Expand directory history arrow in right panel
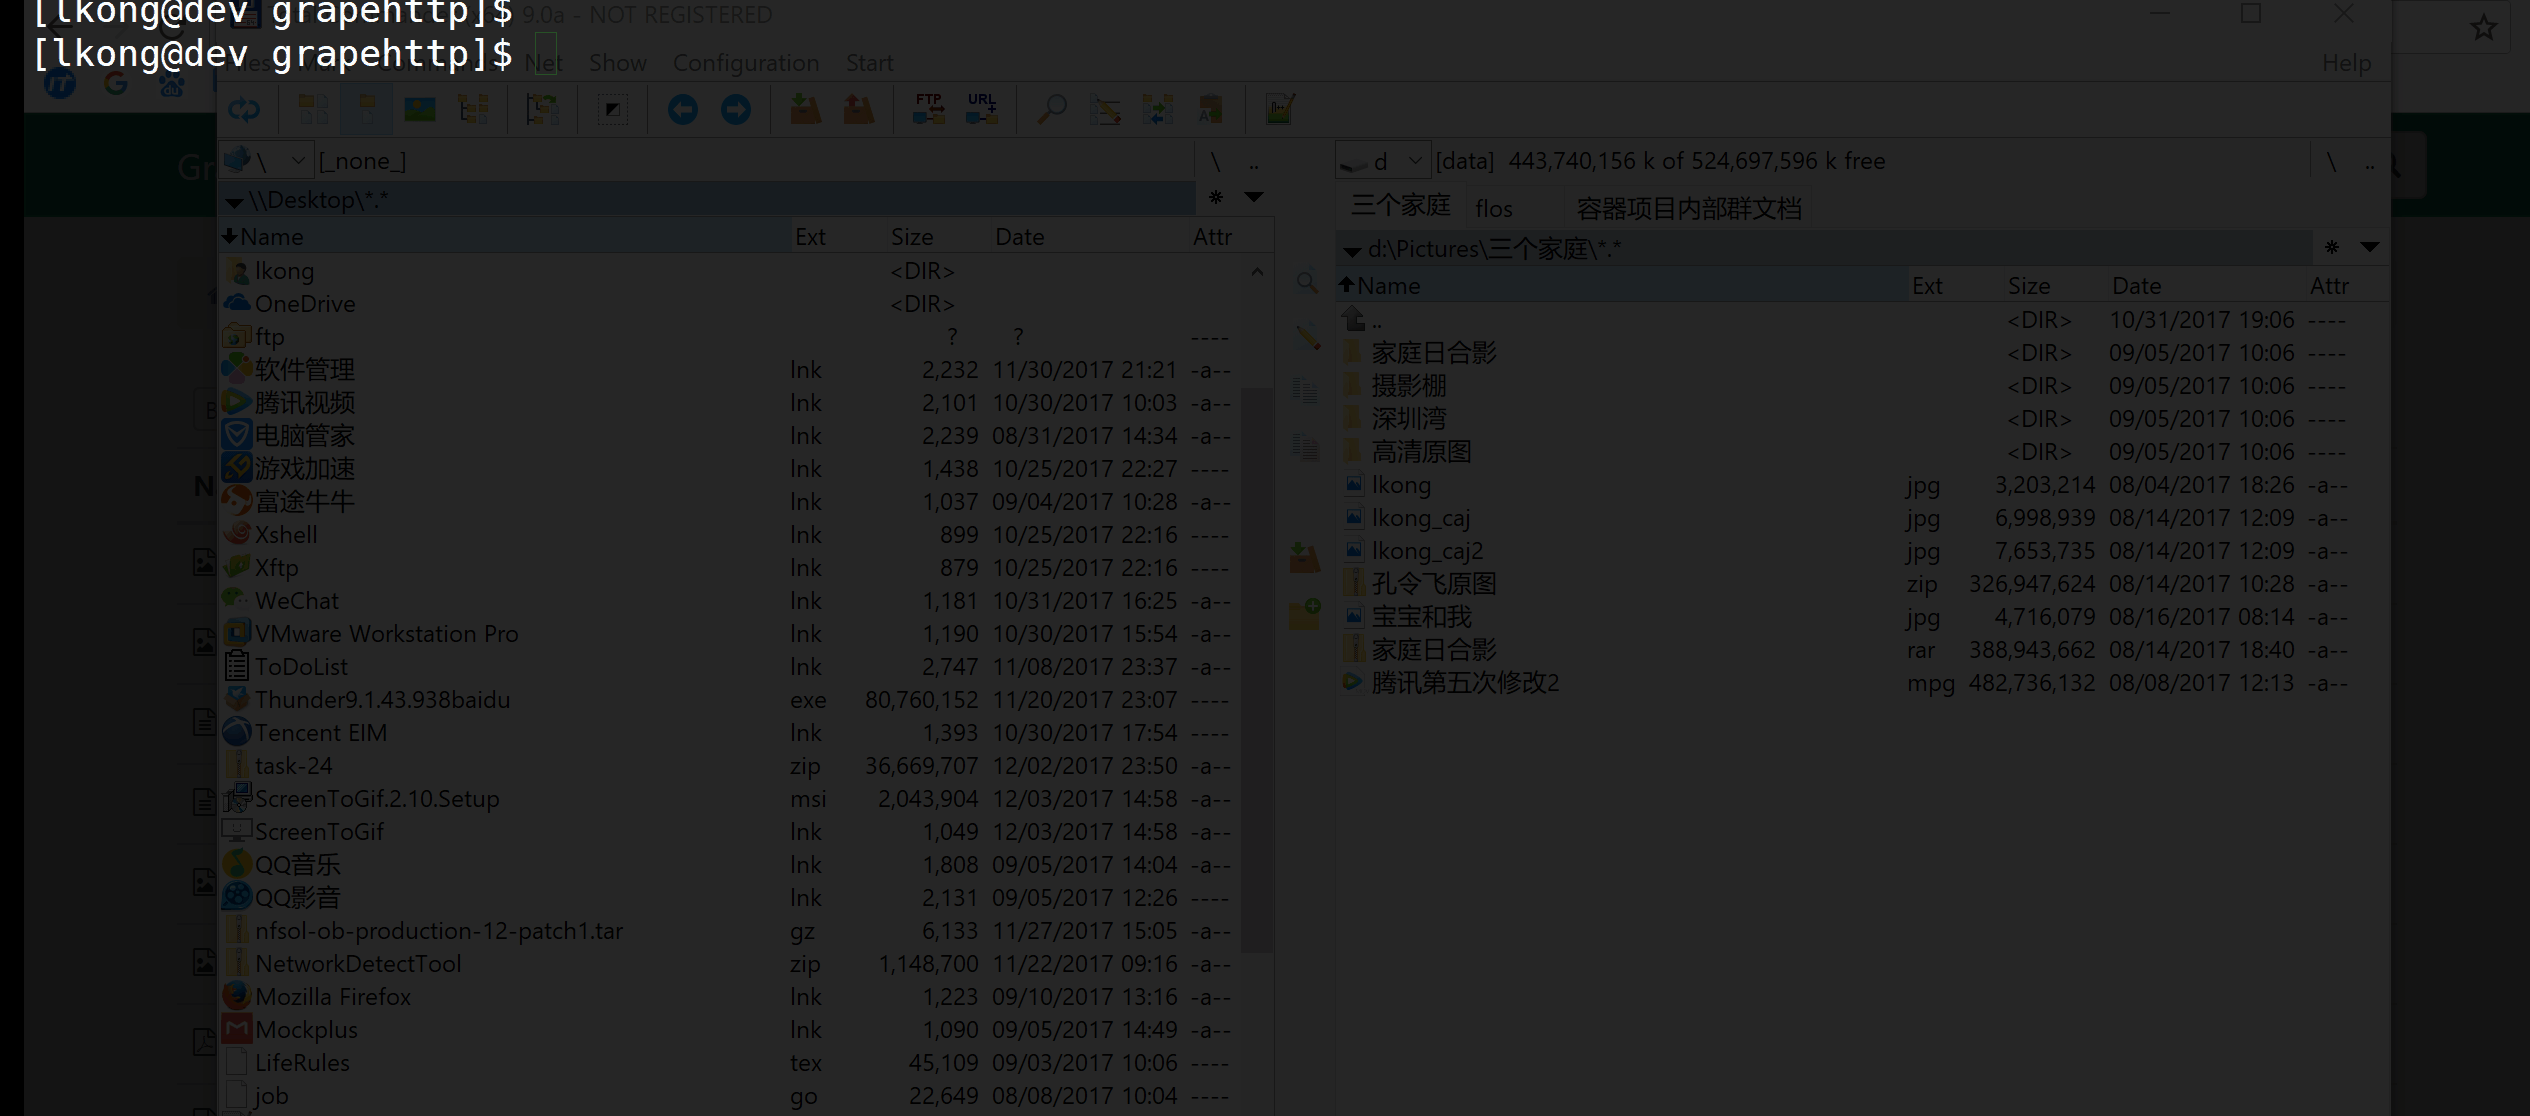Viewport: 2530px width, 1116px height. [2369, 247]
